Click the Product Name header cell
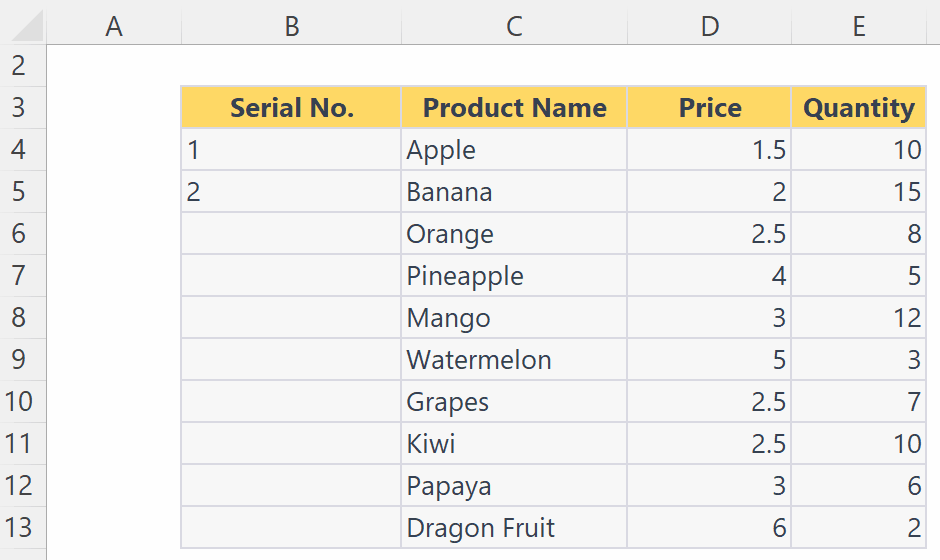The image size is (940, 560). coord(514,107)
